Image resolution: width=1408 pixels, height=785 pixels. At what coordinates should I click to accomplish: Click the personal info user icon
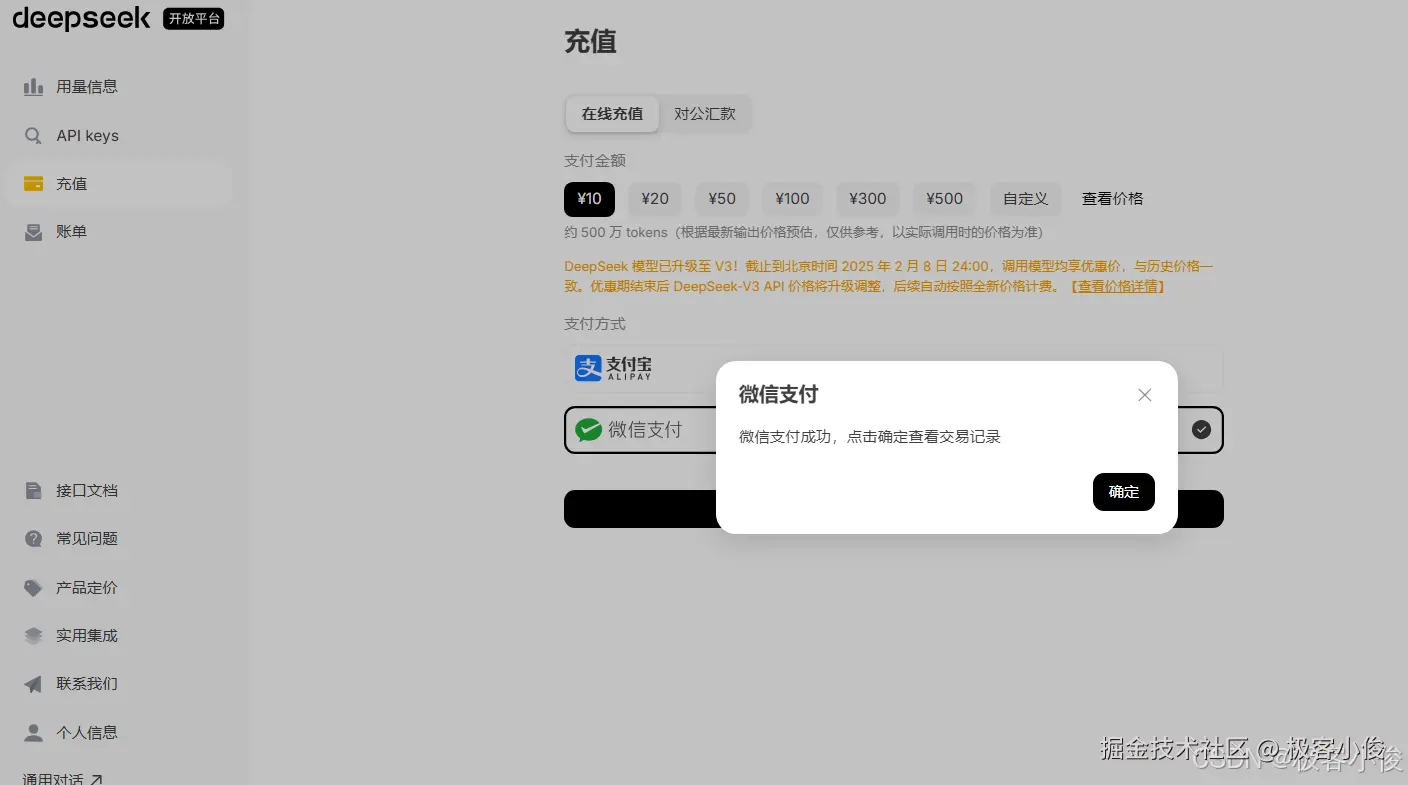33,733
